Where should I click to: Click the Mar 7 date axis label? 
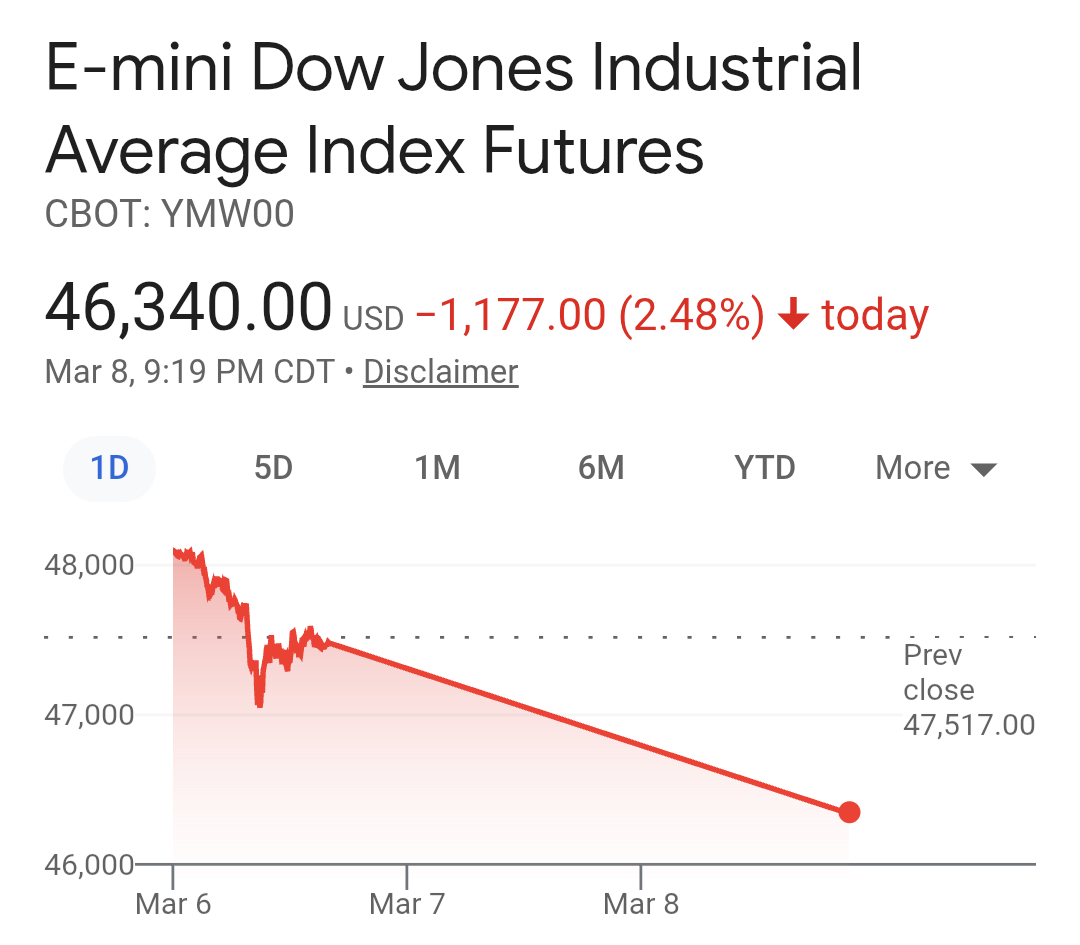pos(407,905)
